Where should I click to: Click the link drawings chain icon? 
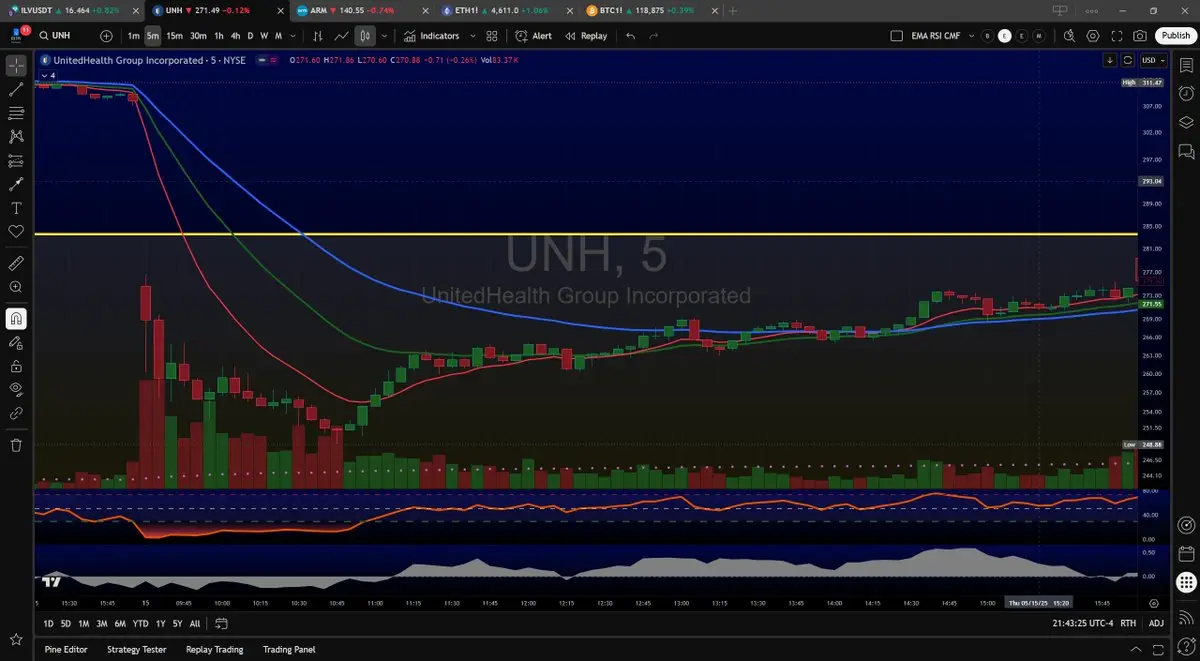[16, 413]
